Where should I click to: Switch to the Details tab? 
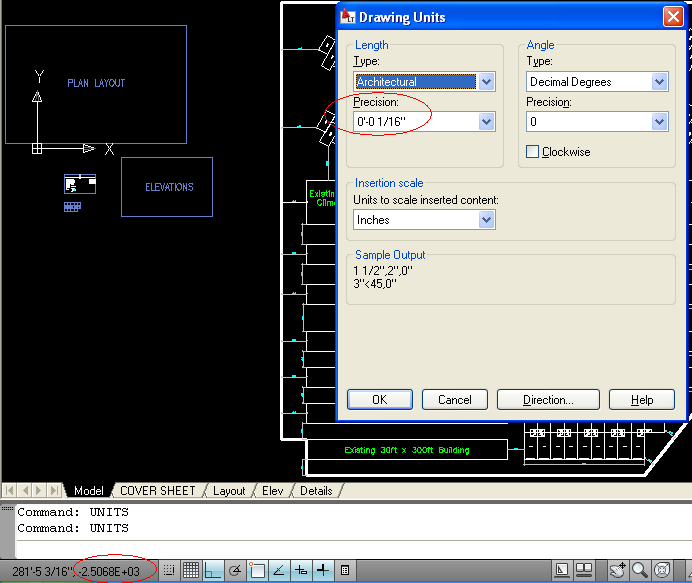click(316, 491)
